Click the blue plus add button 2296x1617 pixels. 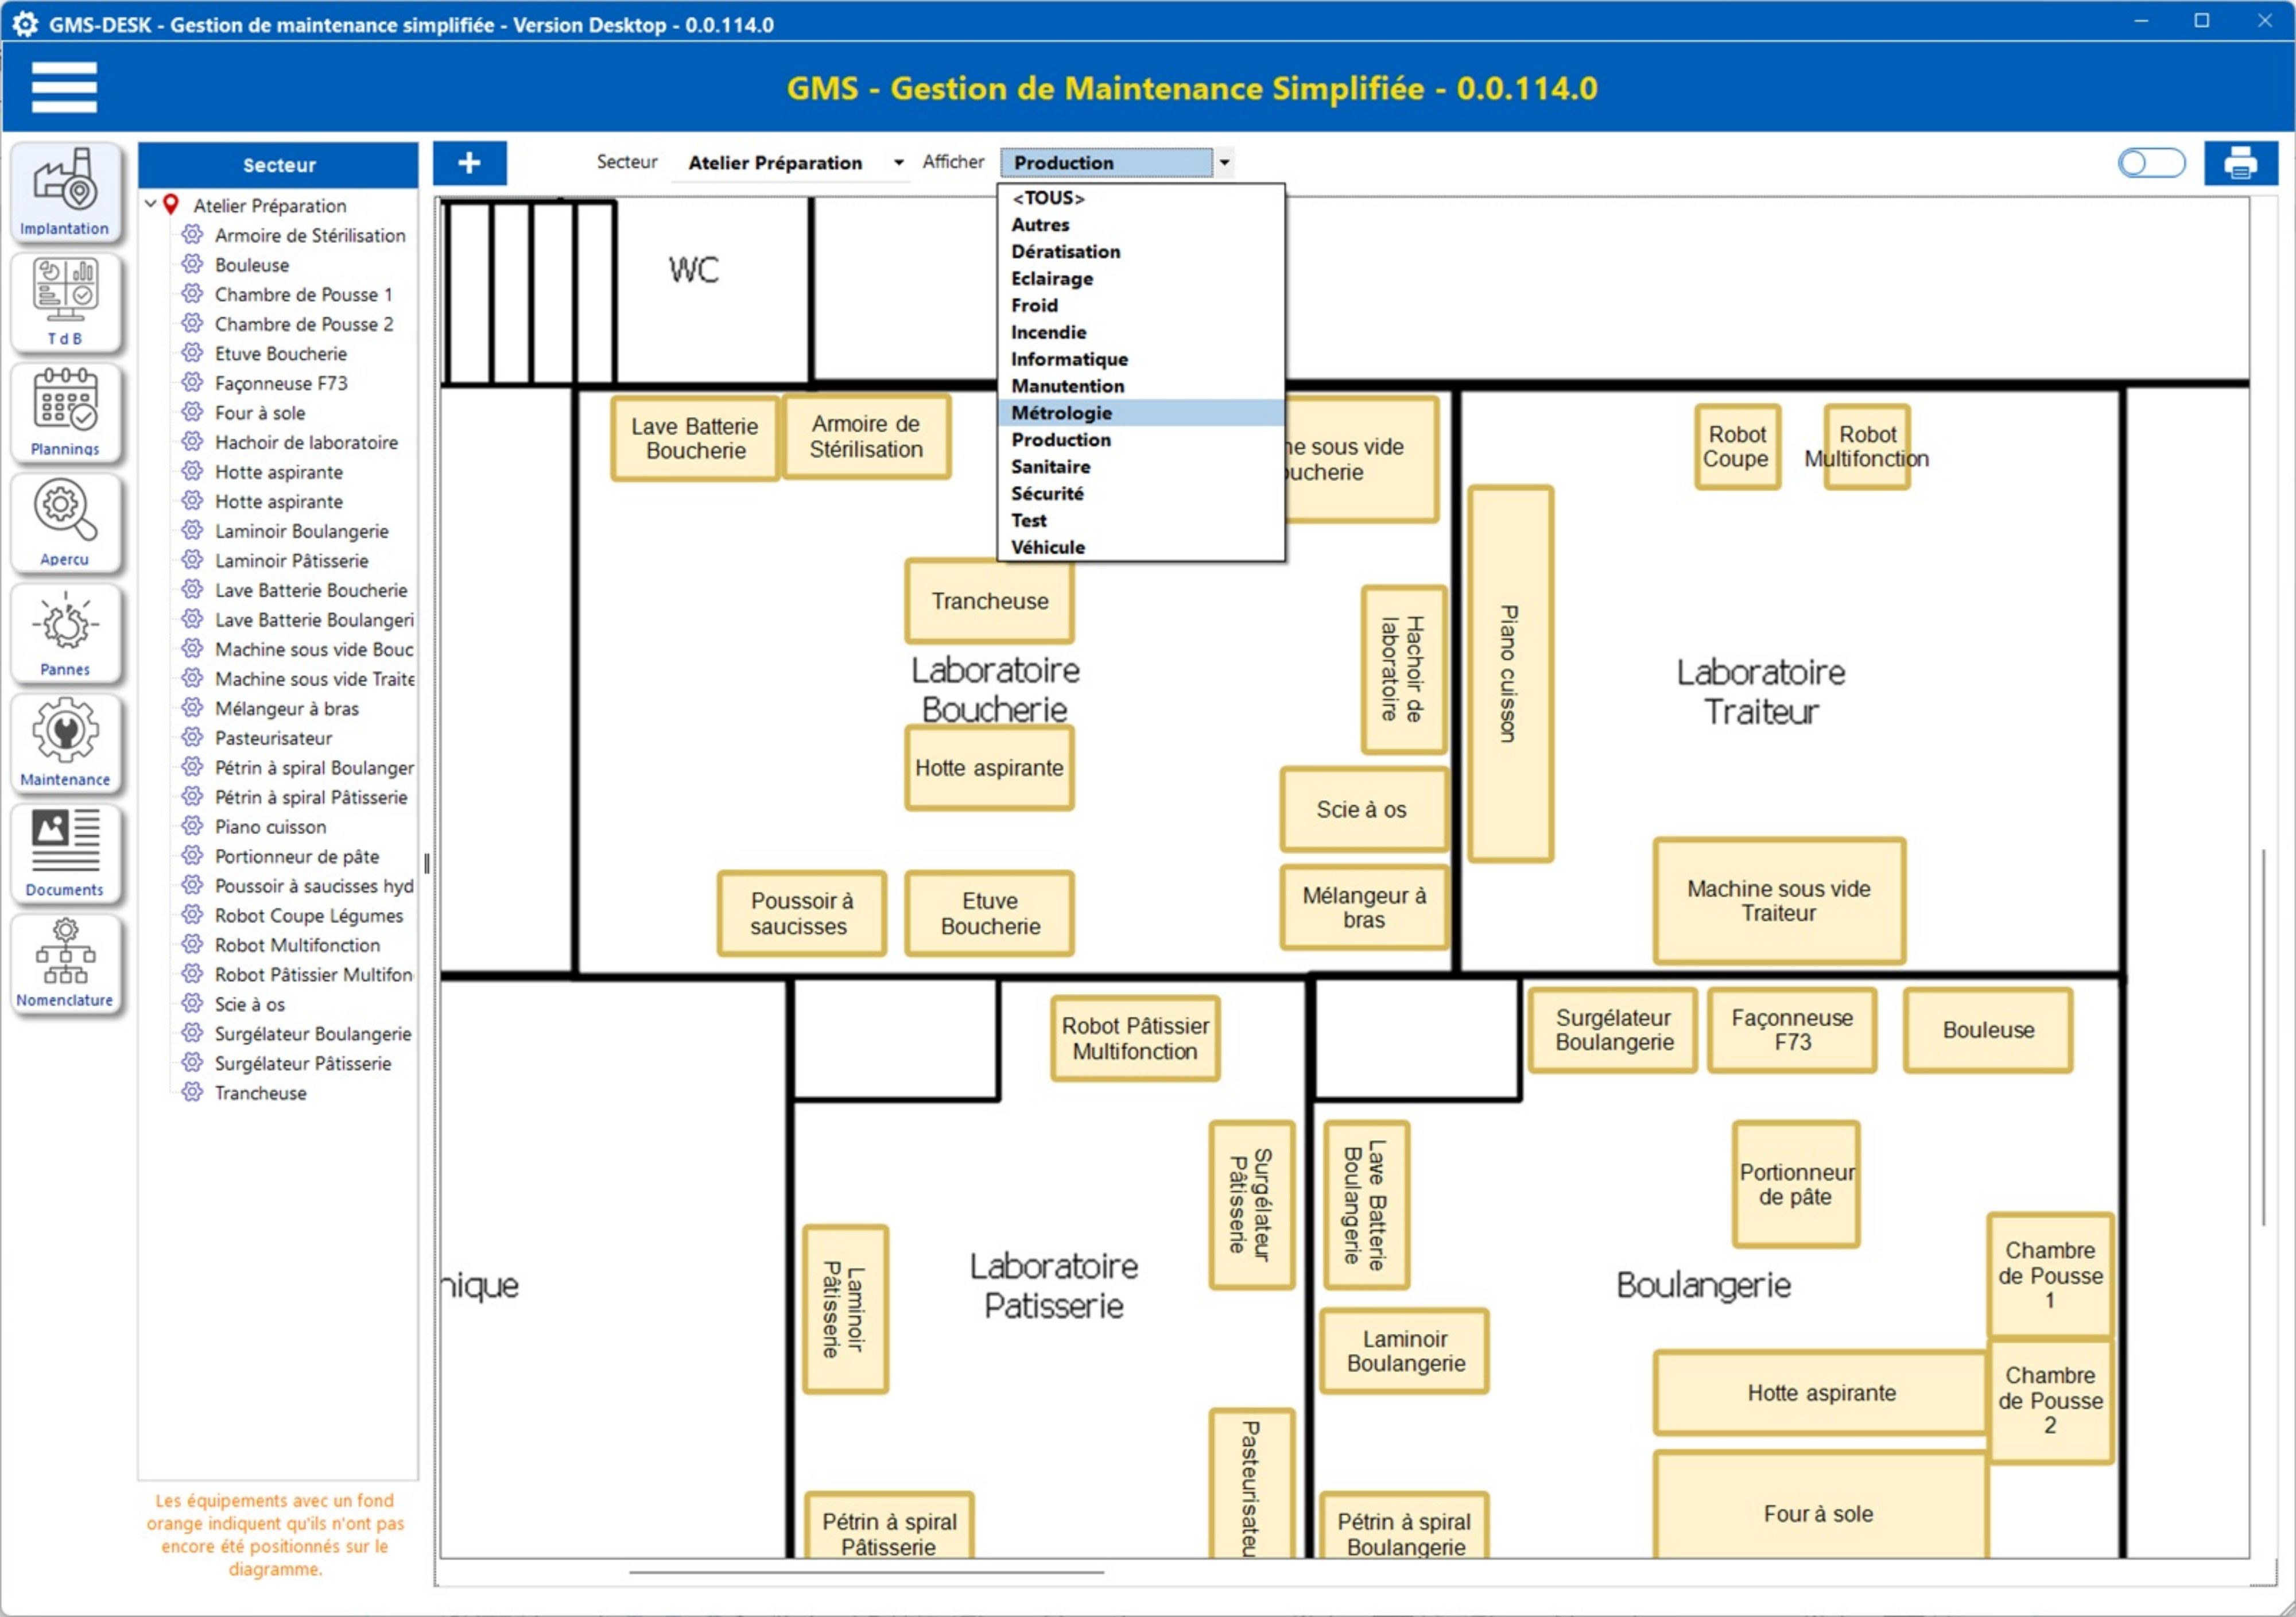pyautogui.click(x=469, y=163)
